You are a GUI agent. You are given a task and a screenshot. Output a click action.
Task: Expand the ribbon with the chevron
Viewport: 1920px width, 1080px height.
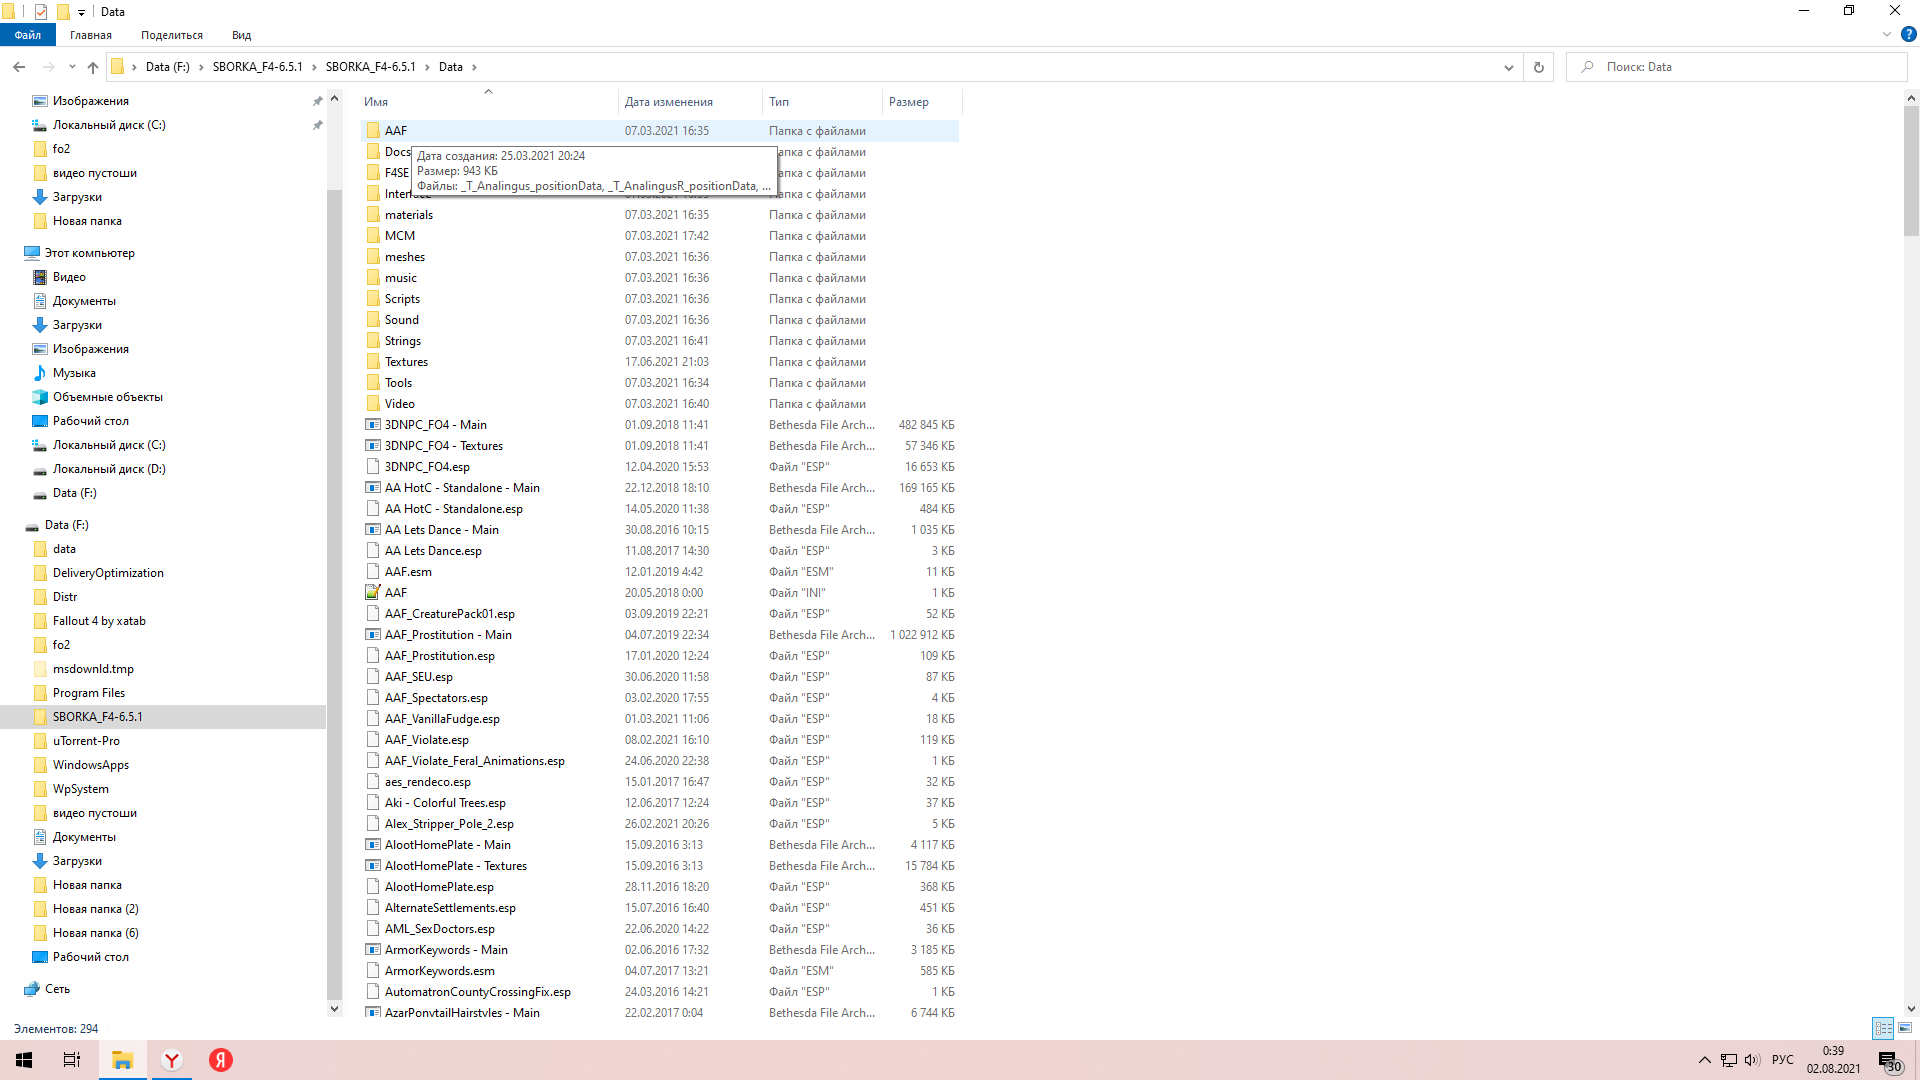coord(1887,34)
